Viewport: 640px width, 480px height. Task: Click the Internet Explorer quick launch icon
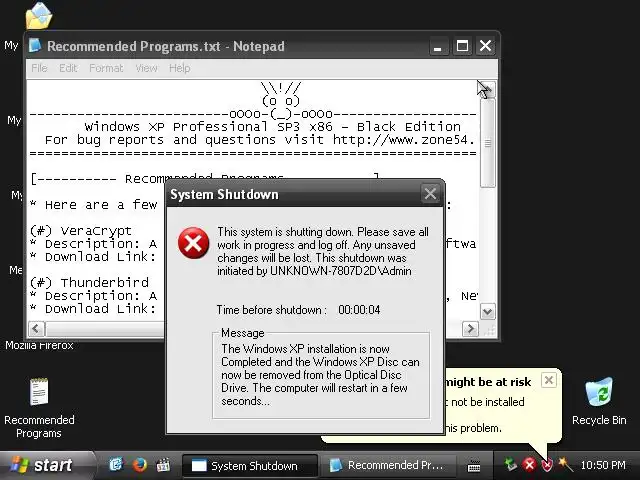[x=116, y=465]
